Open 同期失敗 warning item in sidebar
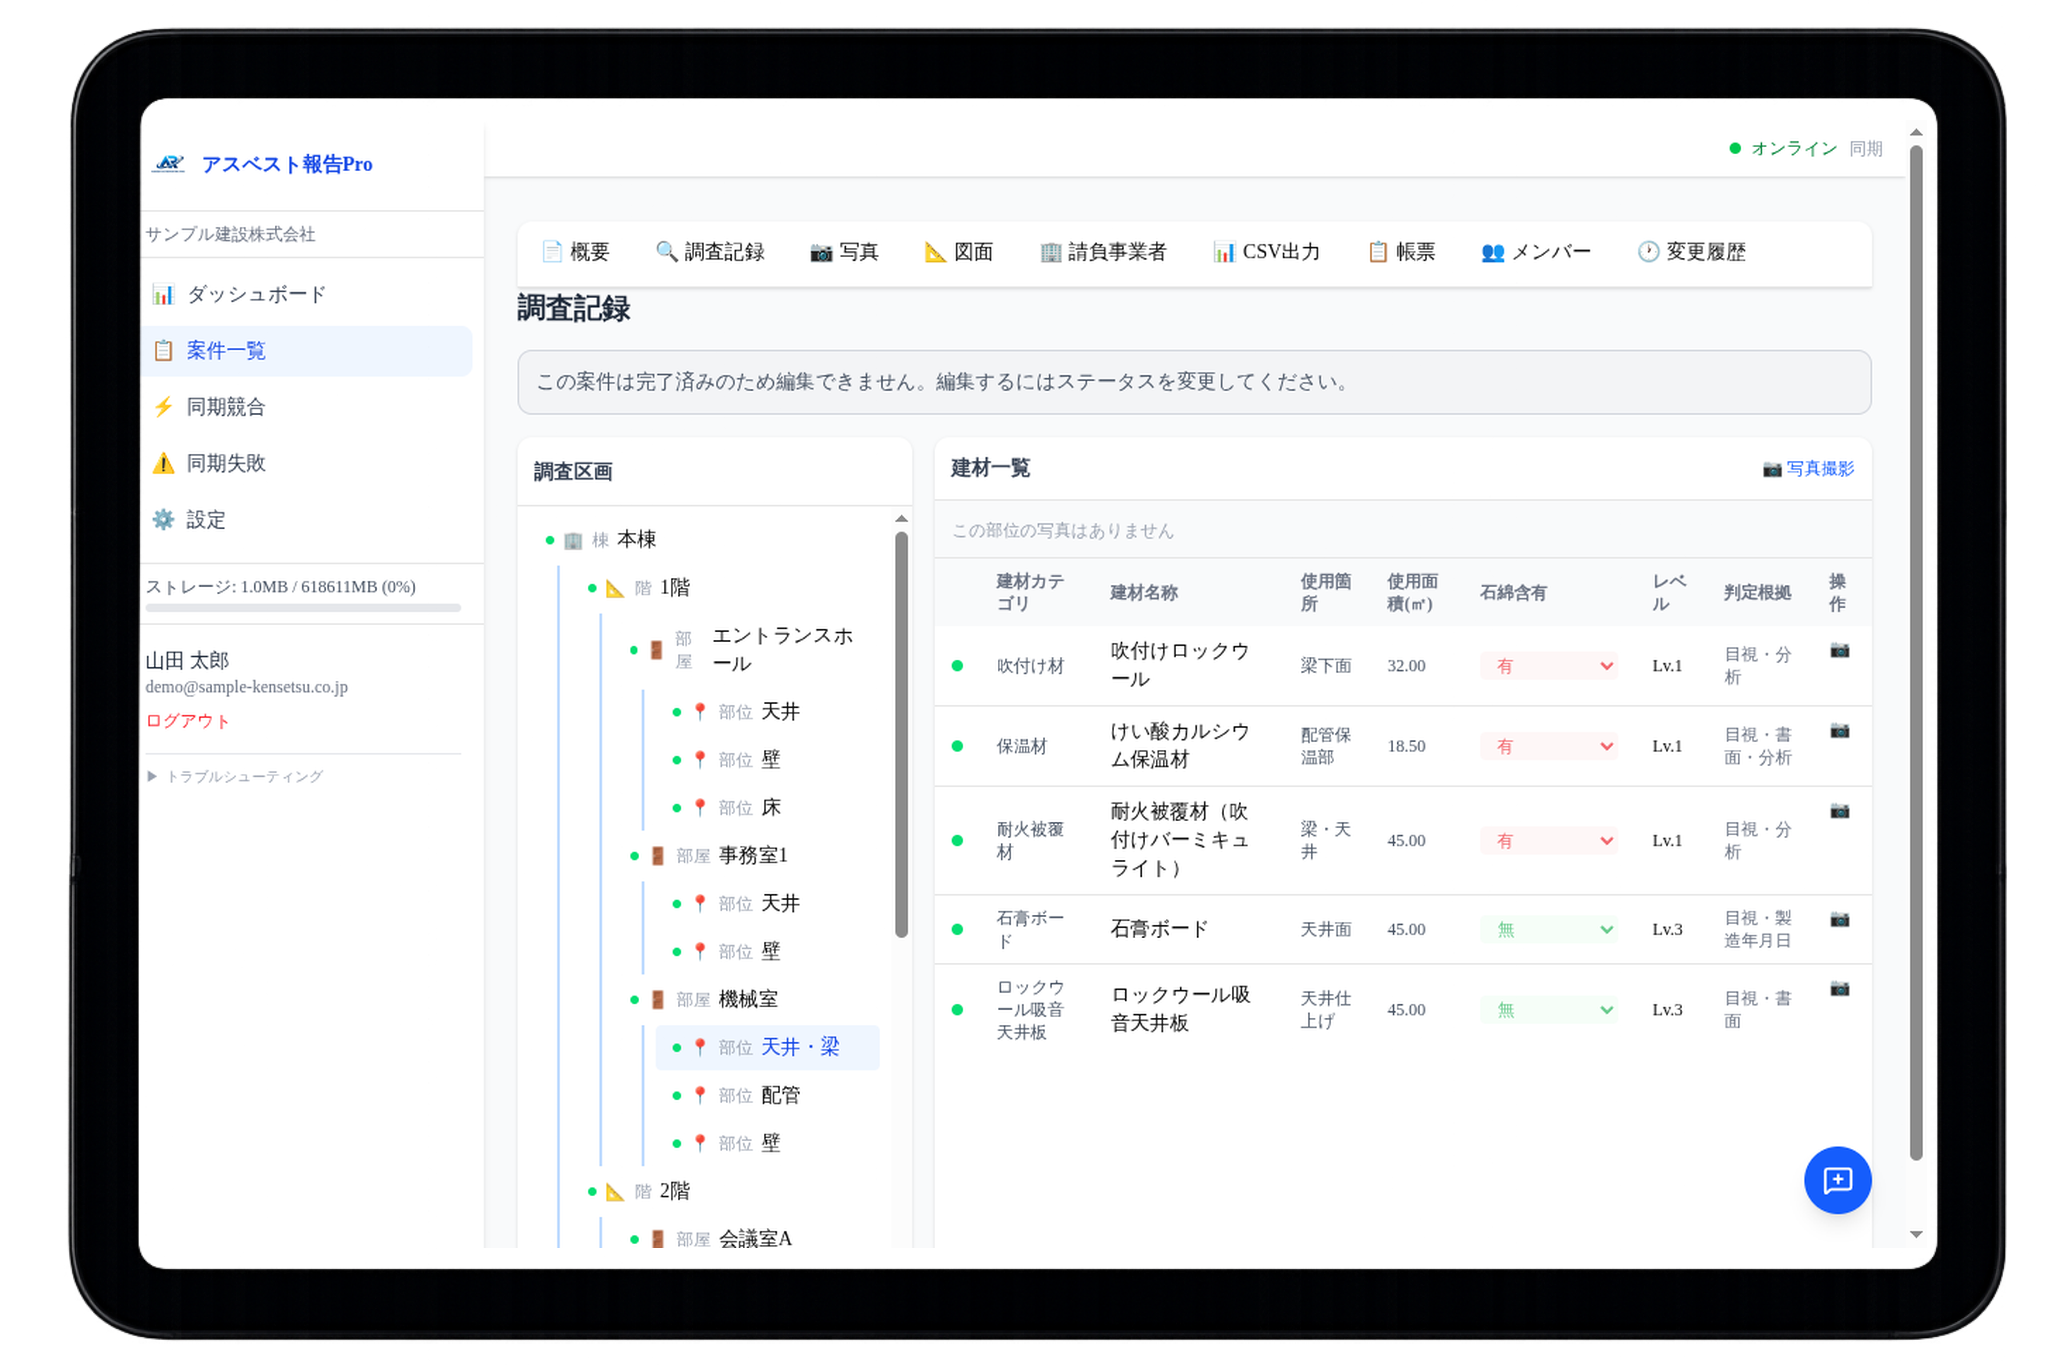This screenshot has height=1365, width=2048. 226,463
